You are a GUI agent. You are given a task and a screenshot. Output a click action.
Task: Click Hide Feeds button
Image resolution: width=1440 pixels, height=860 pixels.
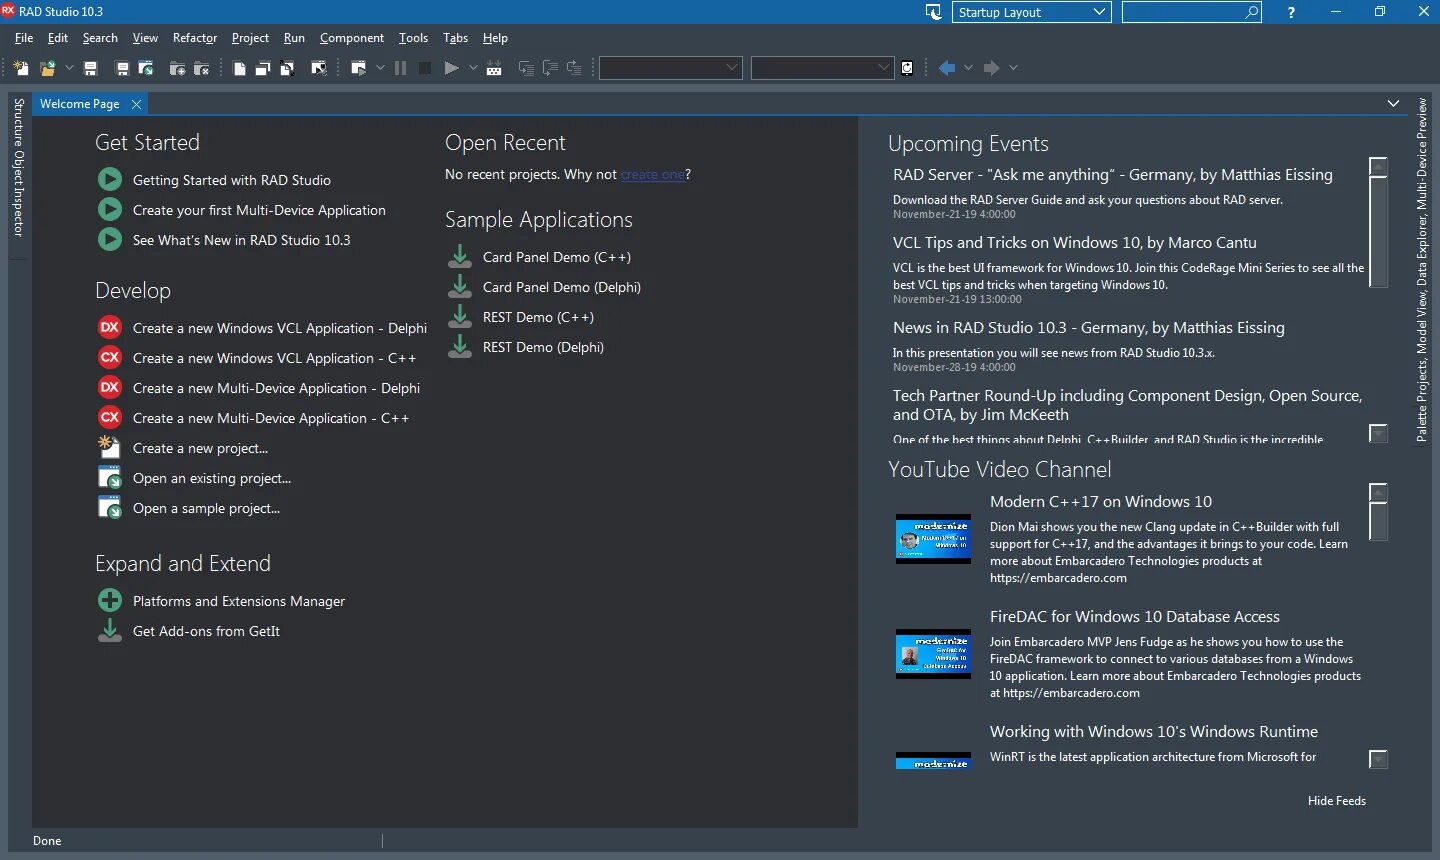(1337, 801)
